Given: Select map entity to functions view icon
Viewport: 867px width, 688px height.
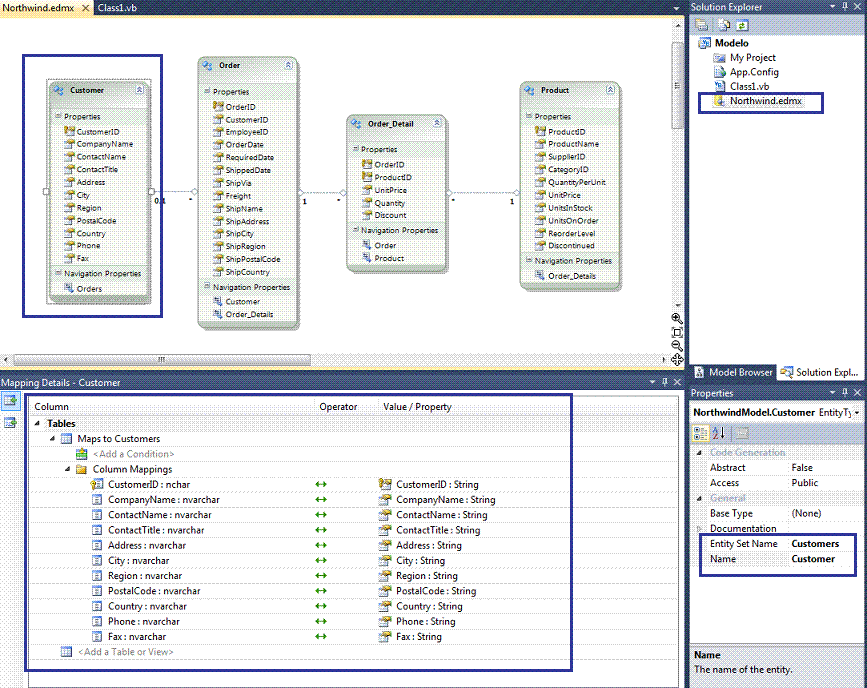Looking at the screenshot, I should pos(11,423).
